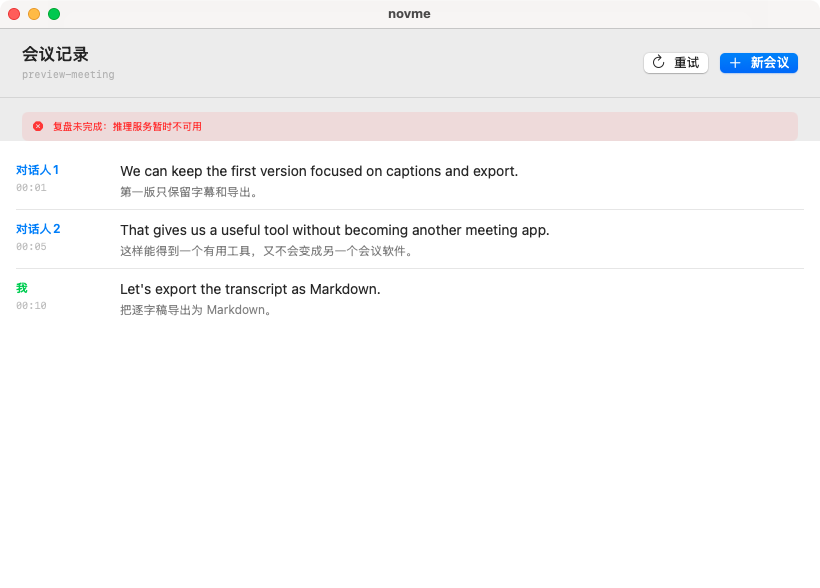The width and height of the screenshot is (820, 588).
Task: Click timestamp 00:01
Action: (31, 187)
